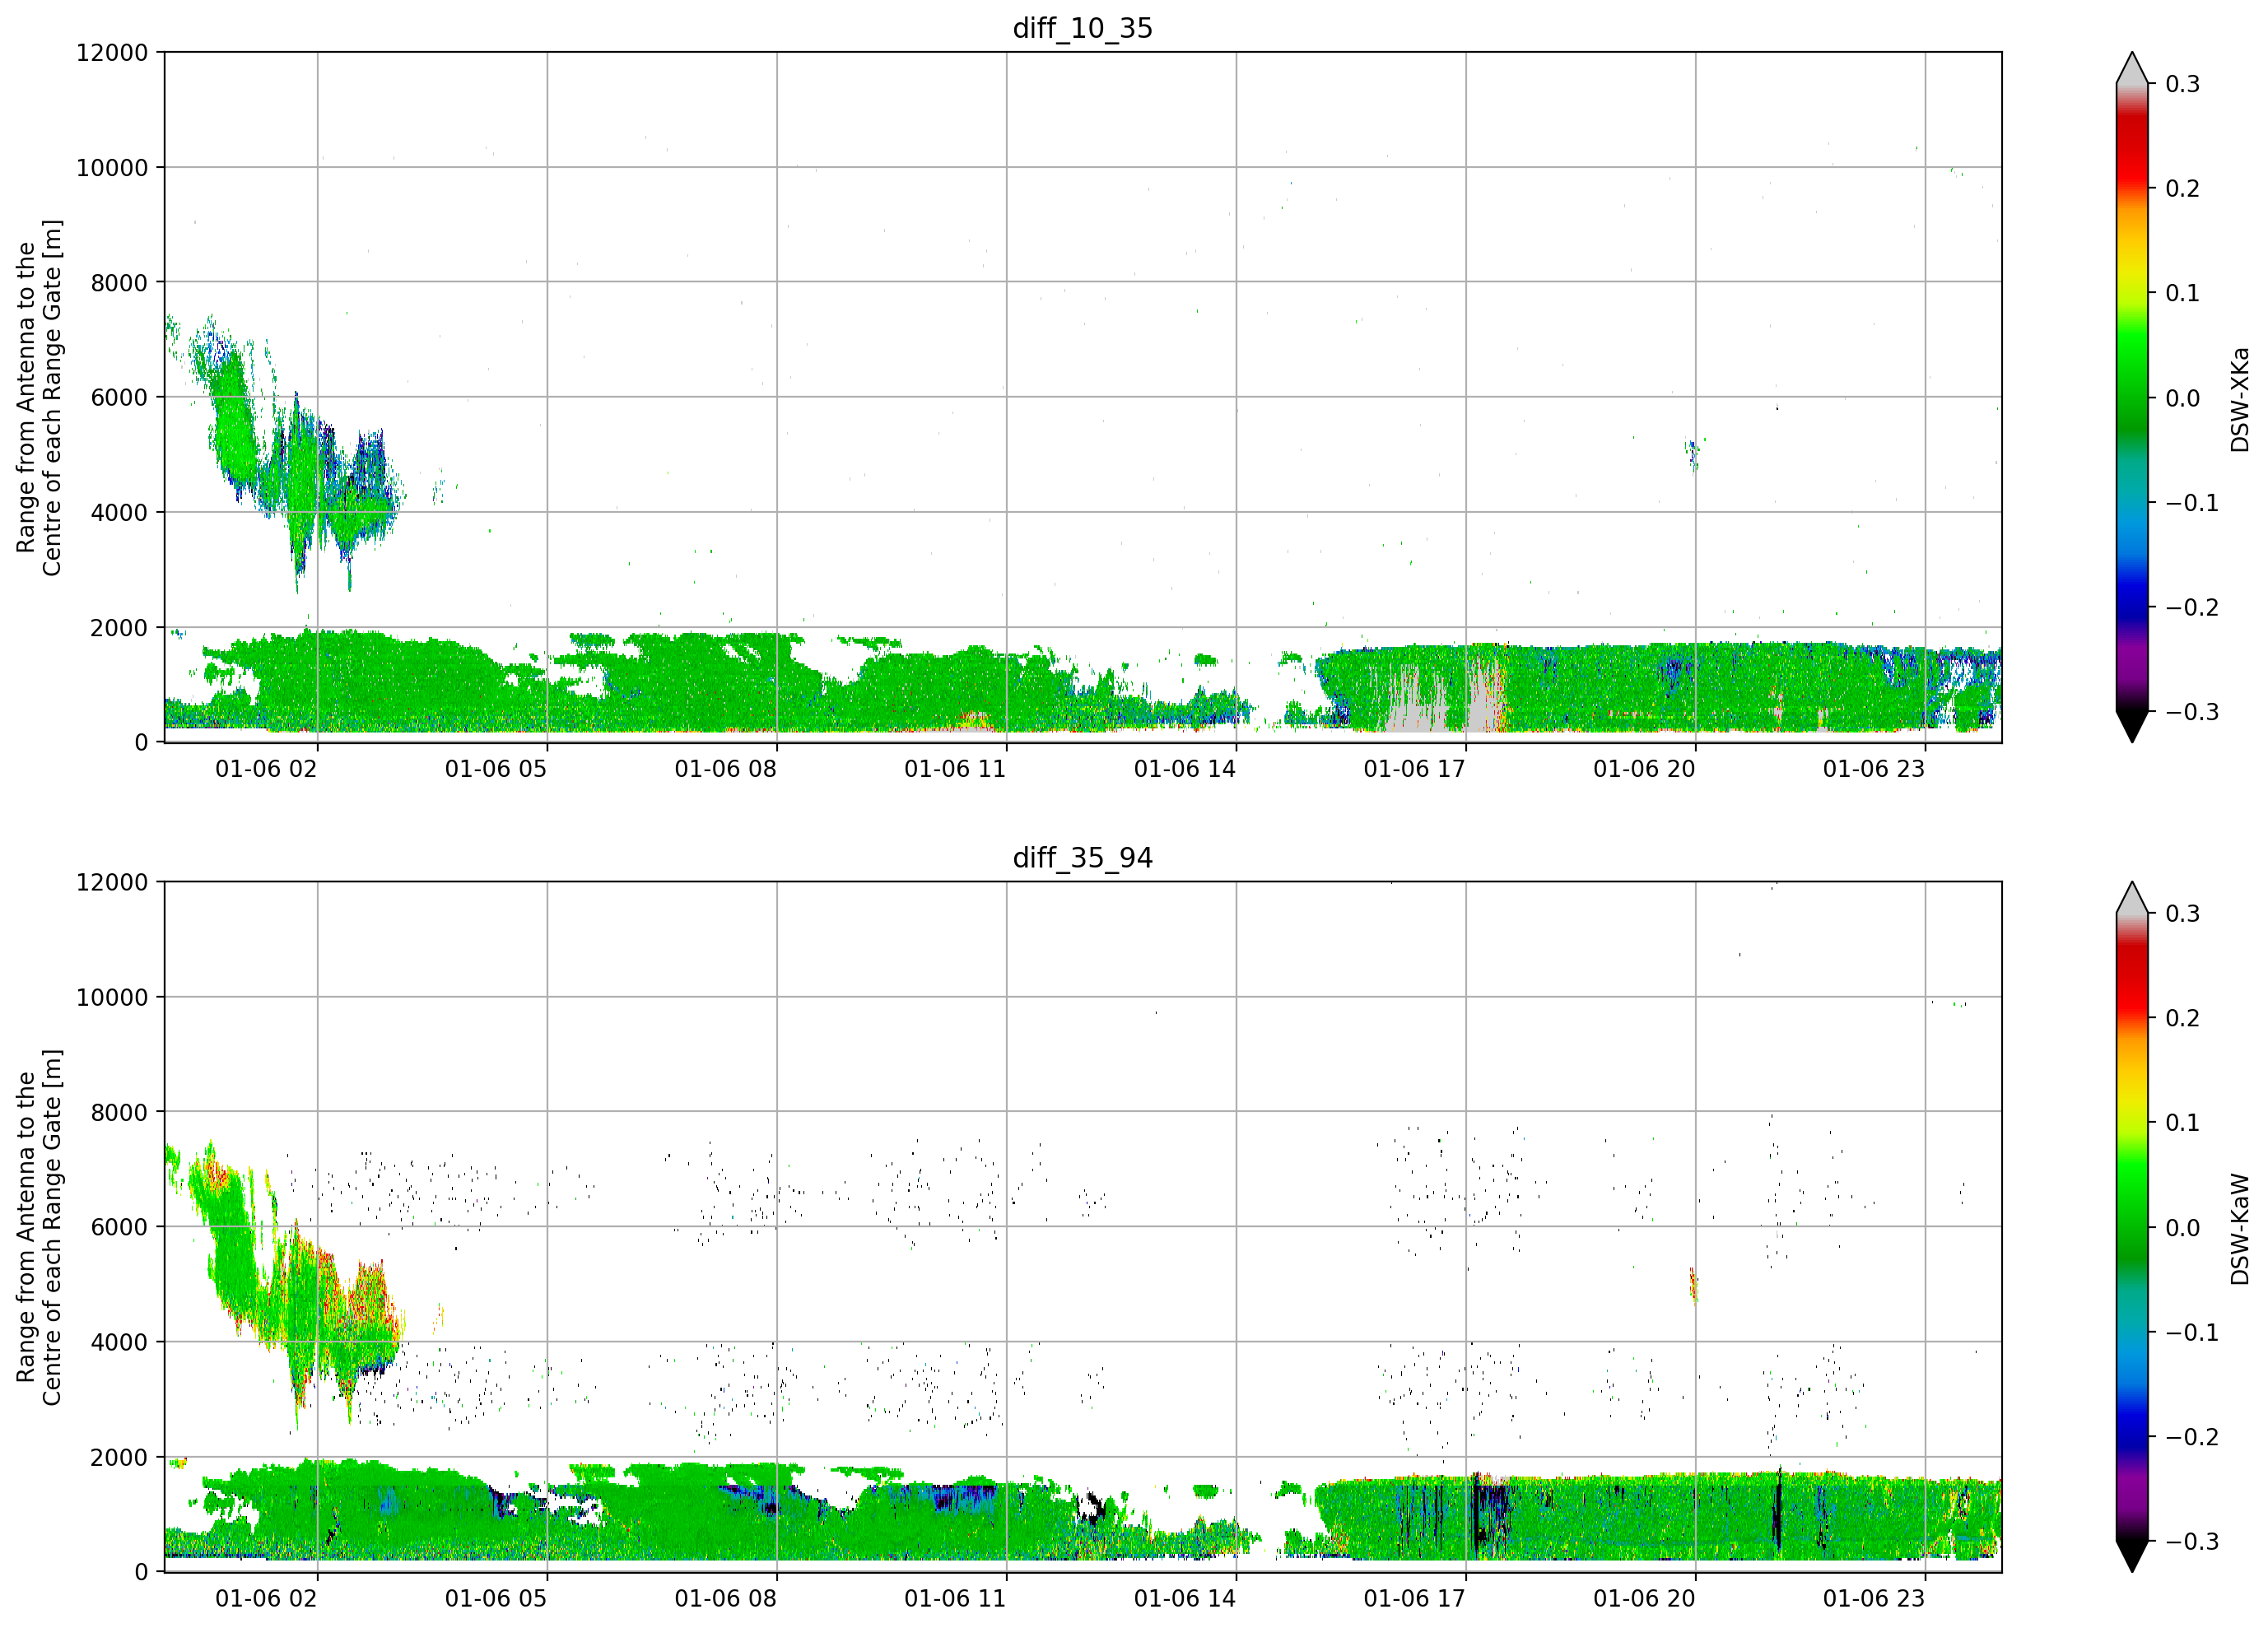Select the "DSW-XKa" colorbar label
Image resolution: width=2268 pixels, height=1628 pixels.
tap(2240, 399)
